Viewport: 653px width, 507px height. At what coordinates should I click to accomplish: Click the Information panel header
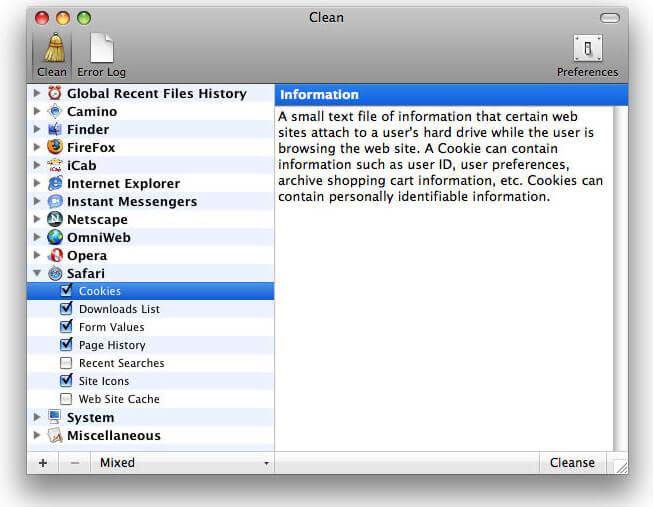pos(451,95)
